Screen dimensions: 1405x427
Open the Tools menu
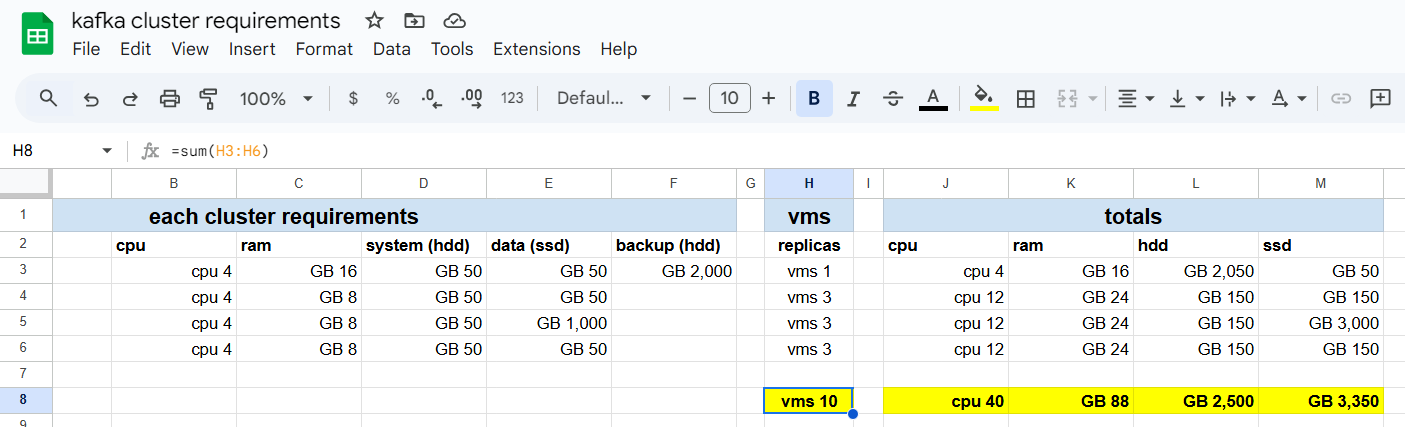pos(452,49)
